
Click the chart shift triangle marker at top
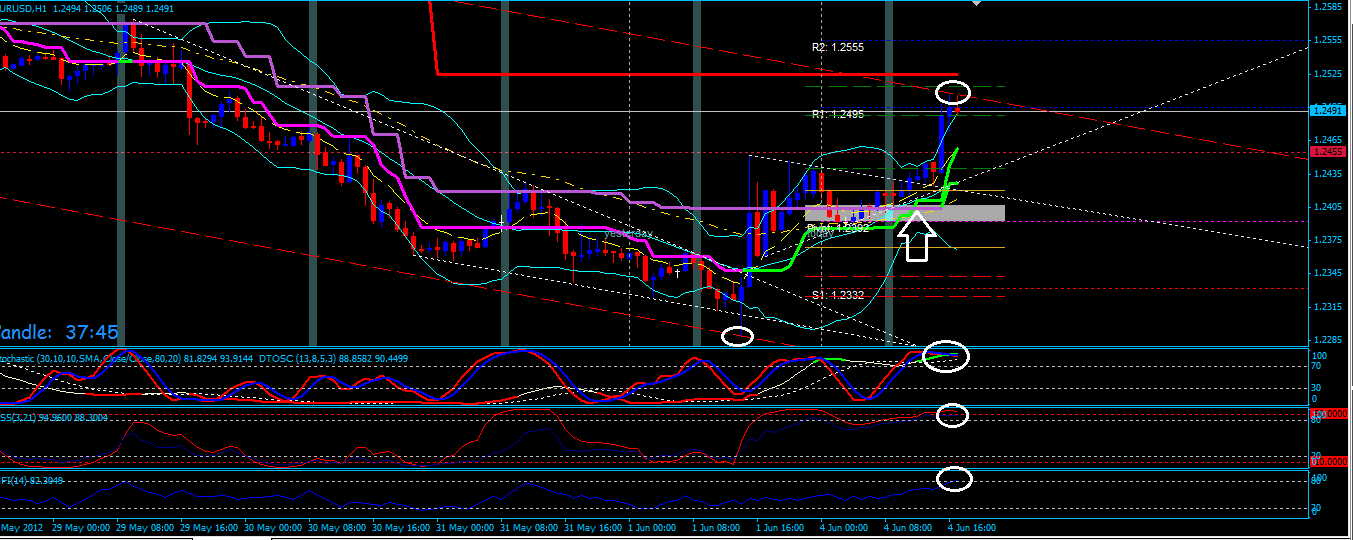point(977,4)
